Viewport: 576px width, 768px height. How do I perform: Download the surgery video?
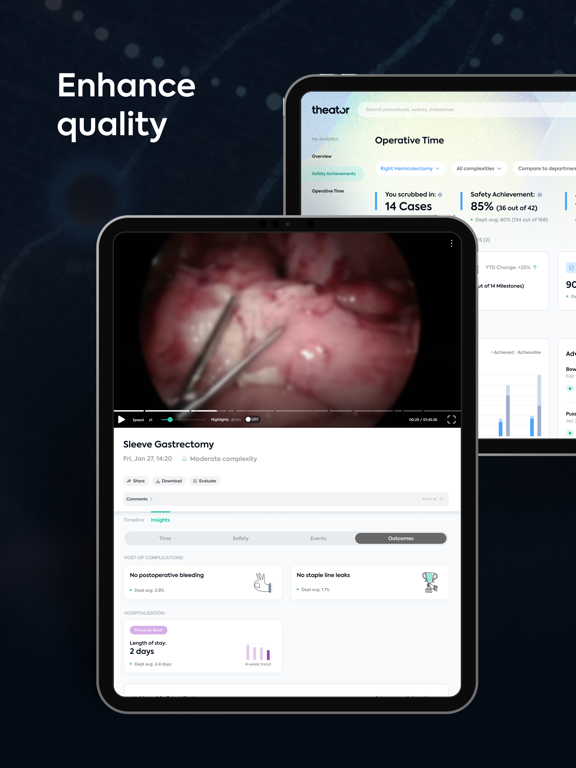click(x=168, y=481)
